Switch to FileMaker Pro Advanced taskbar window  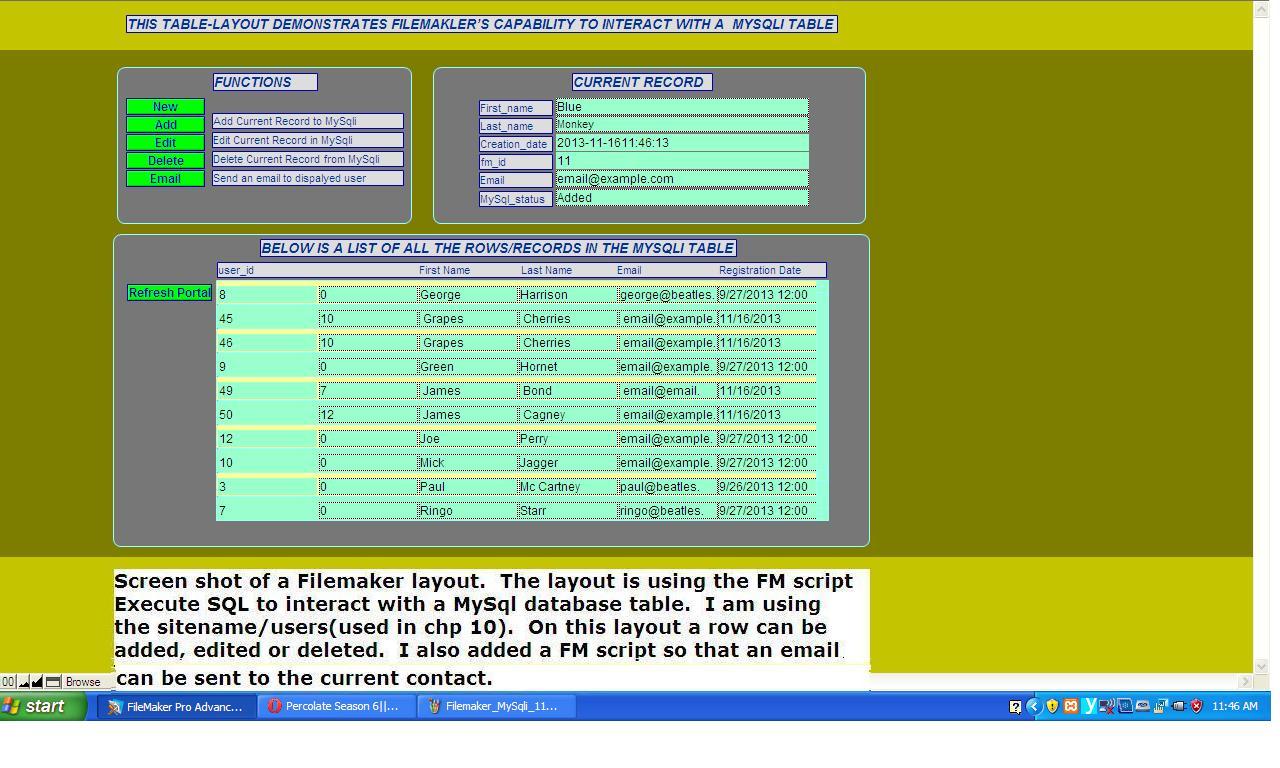click(177, 706)
